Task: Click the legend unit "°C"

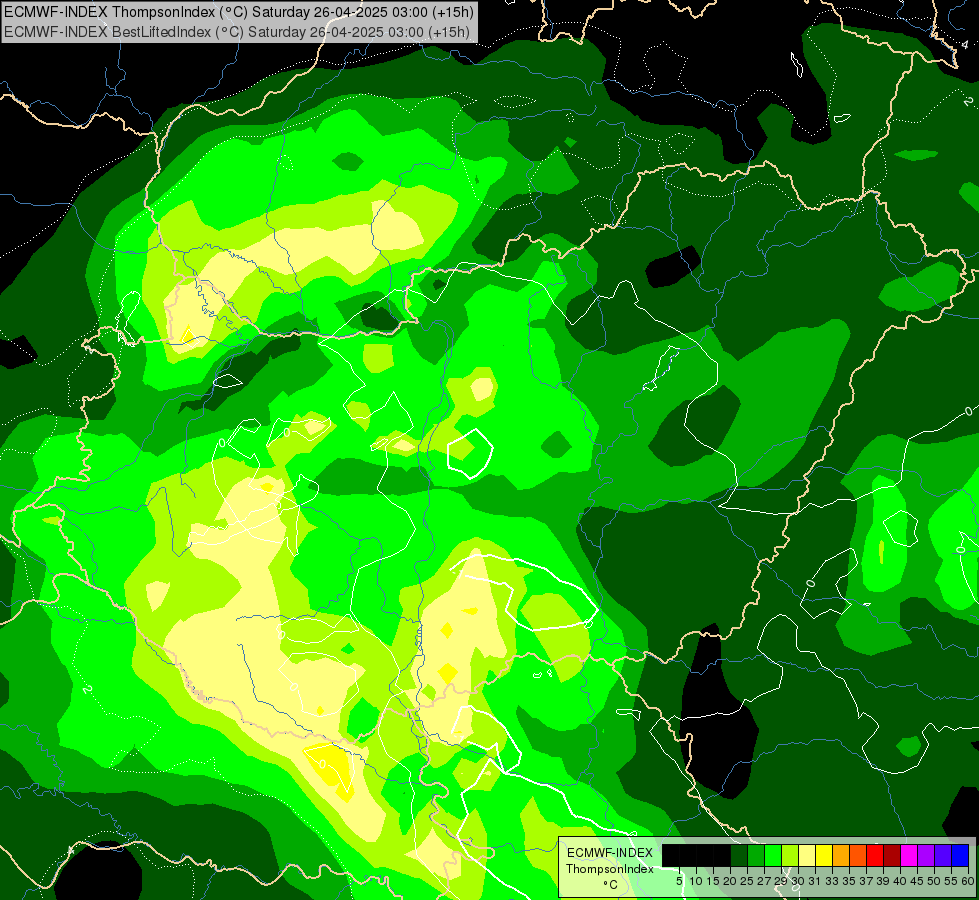Action: point(610,884)
